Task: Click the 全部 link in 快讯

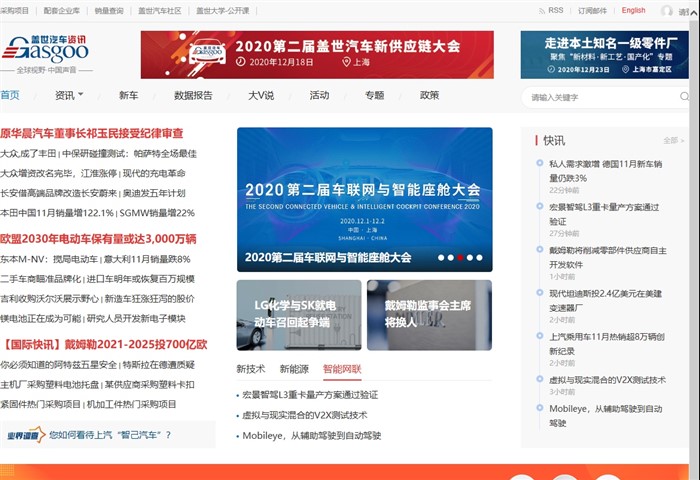Action: pos(673,141)
